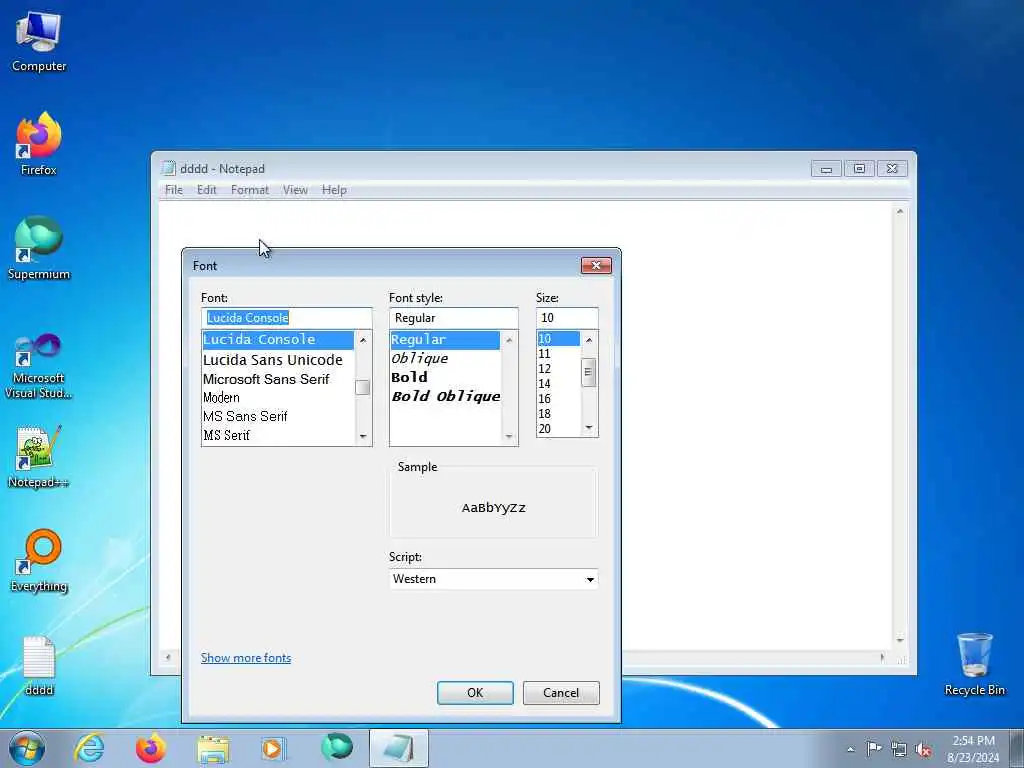Click size list scroll up arrow
The height and width of the screenshot is (768, 1024).
(x=588, y=340)
